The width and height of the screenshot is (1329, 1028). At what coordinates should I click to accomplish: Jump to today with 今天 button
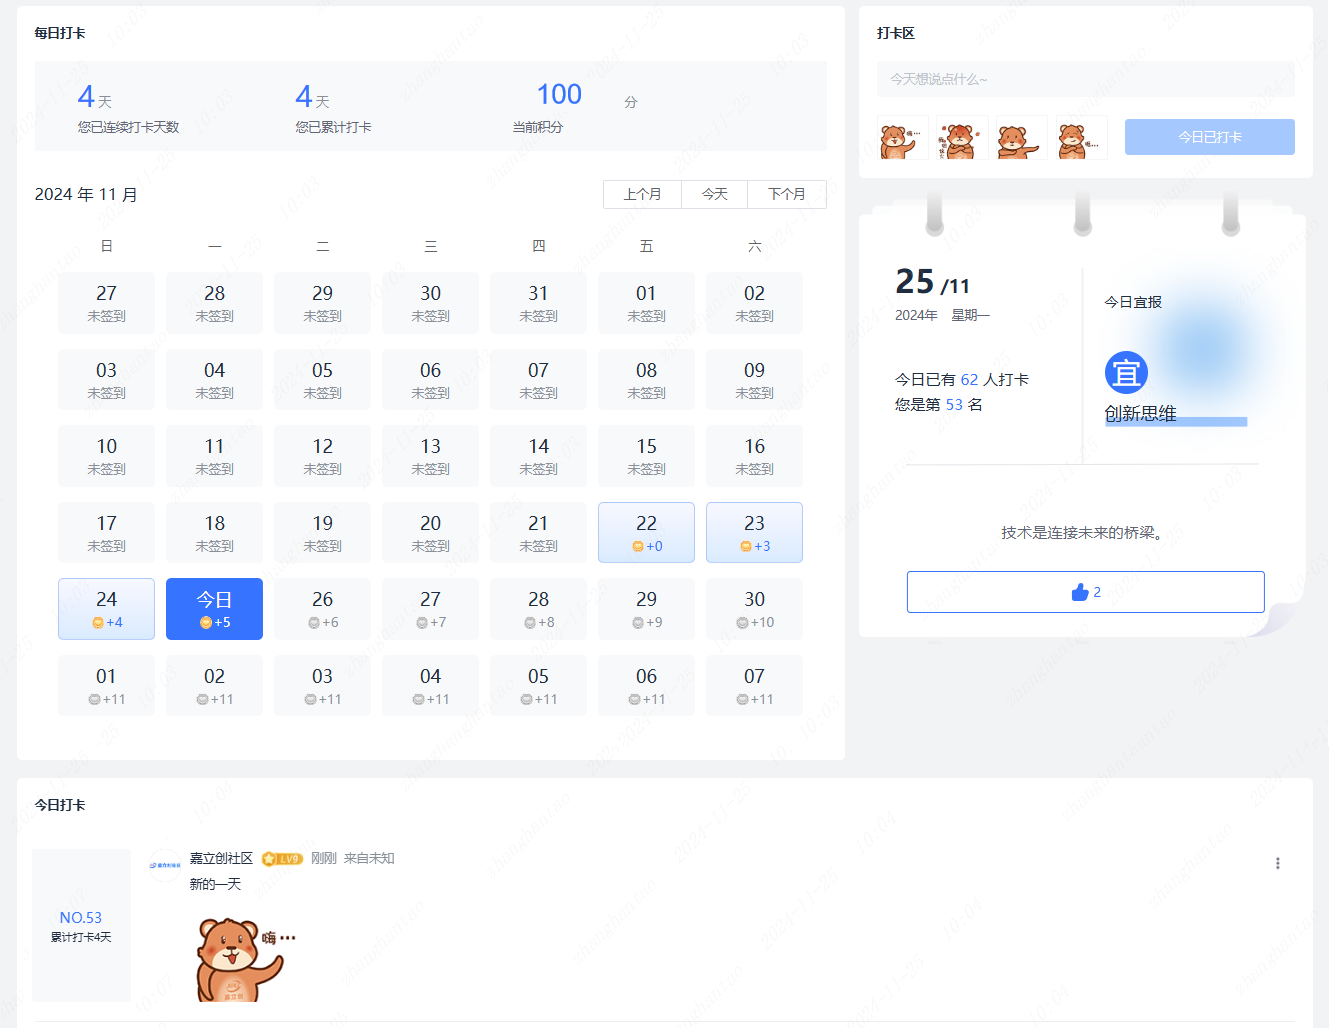tap(714, 194)
